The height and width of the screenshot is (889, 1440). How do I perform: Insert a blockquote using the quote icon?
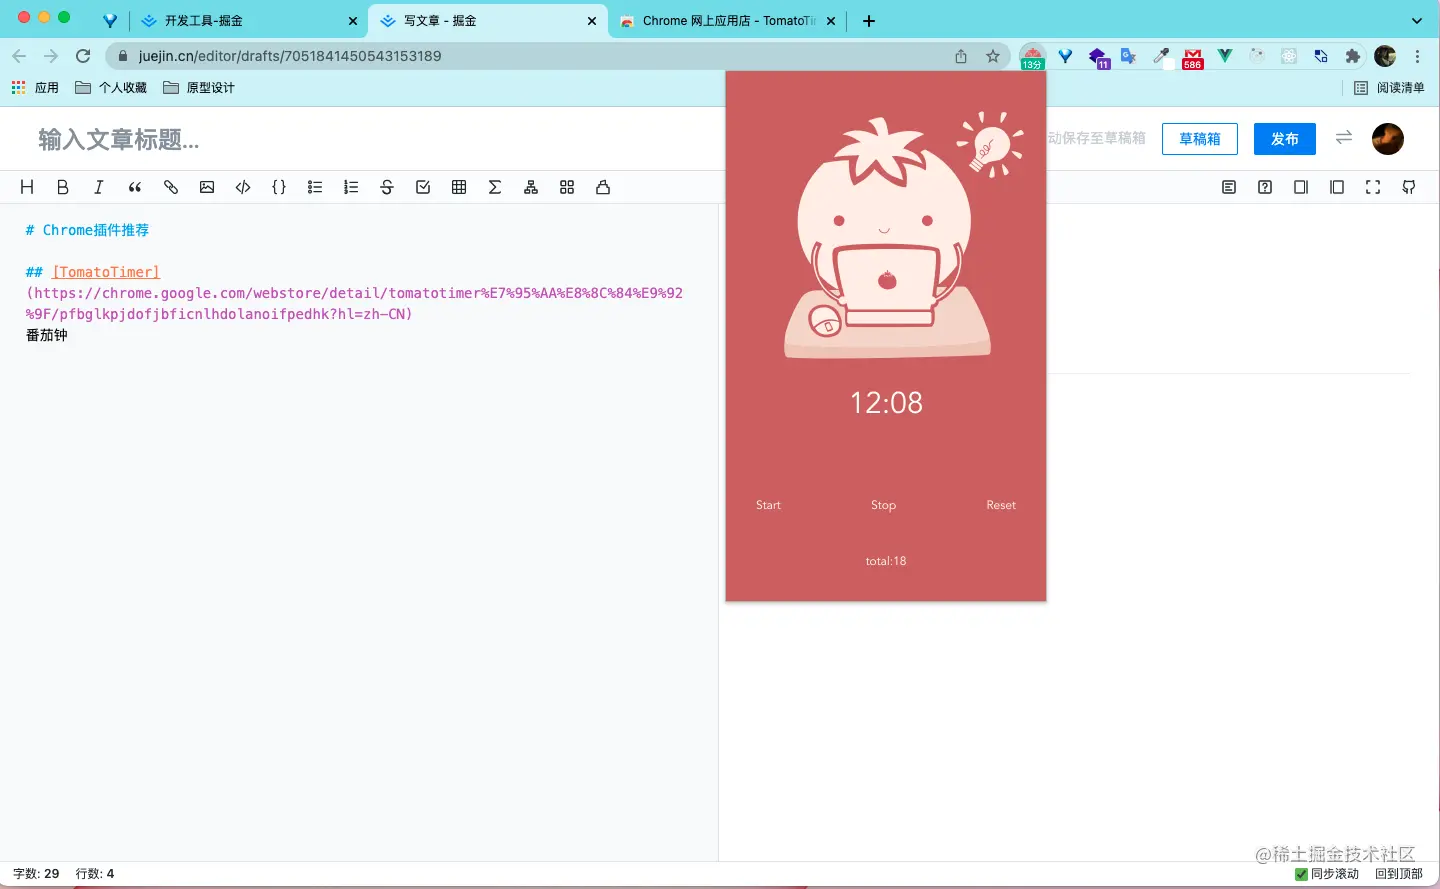click(135, 187)
